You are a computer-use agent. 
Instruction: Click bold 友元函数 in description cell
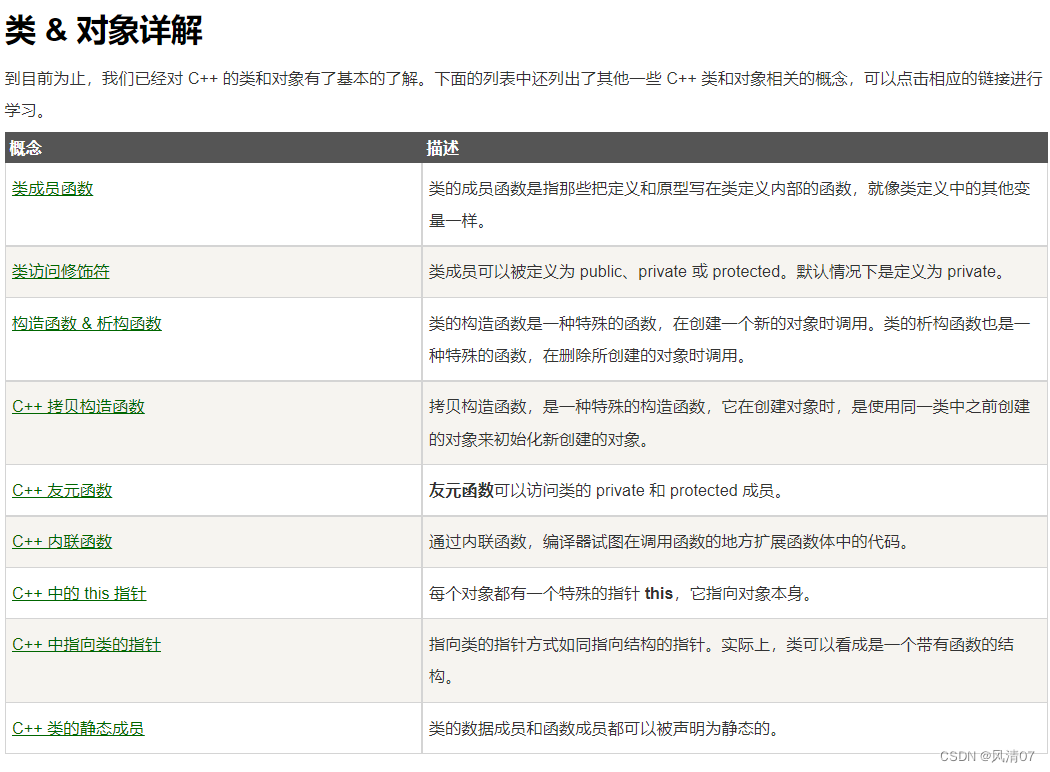[461, 490]
